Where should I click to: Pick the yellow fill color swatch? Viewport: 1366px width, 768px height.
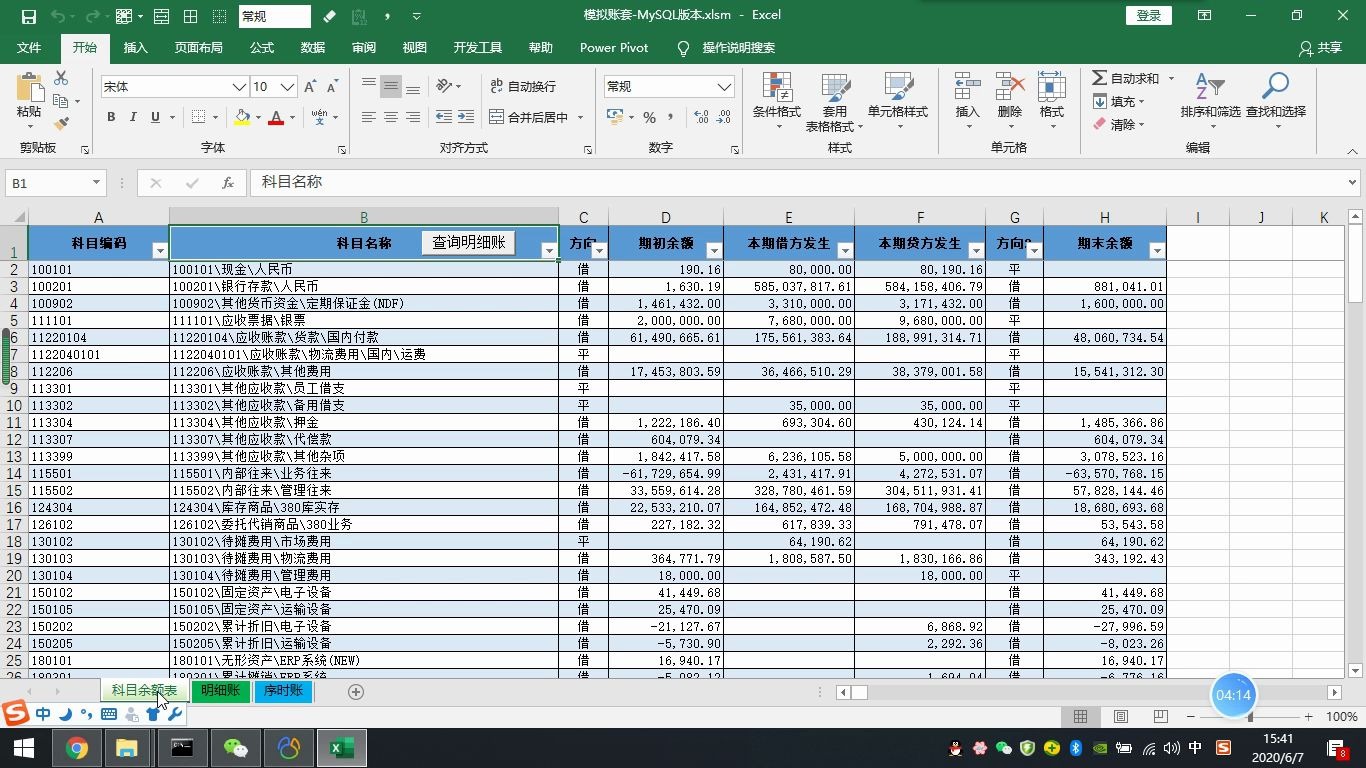tap(242, 118)
